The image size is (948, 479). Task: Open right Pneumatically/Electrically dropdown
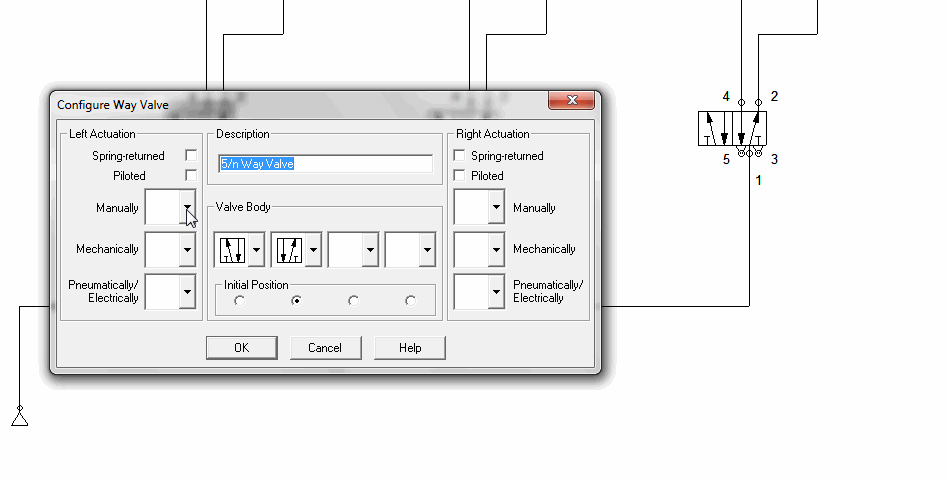click(x=496, y=292)
